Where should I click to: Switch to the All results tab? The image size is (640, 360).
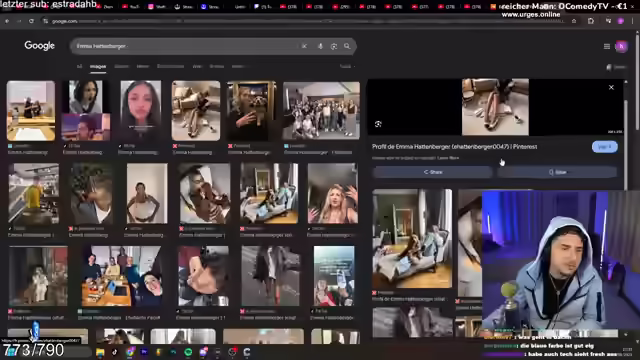click(x=79, y=66)
